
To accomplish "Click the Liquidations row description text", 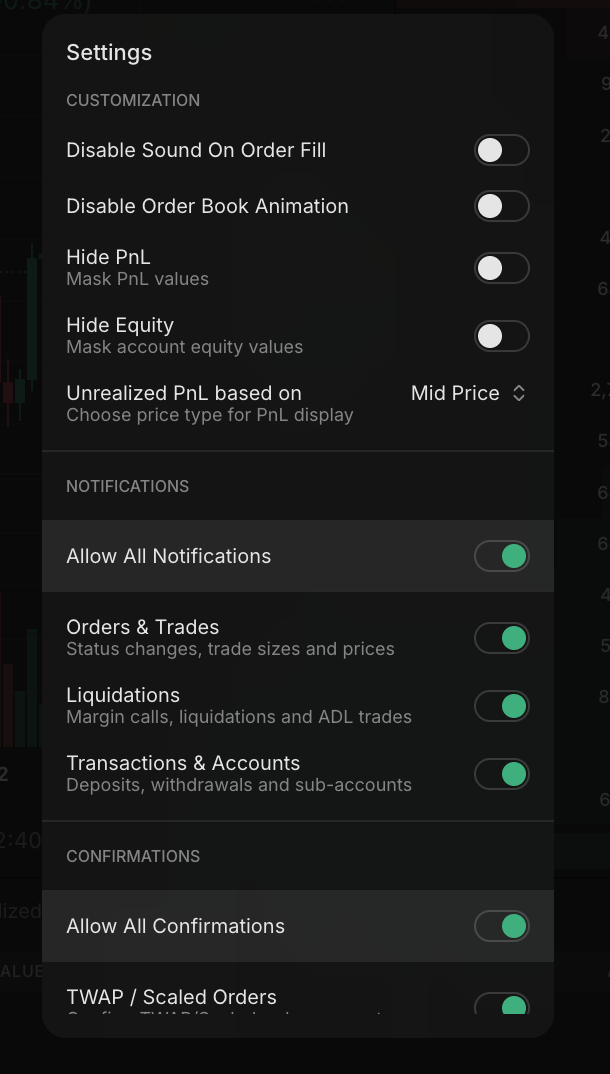I will [x=239, y=717].
